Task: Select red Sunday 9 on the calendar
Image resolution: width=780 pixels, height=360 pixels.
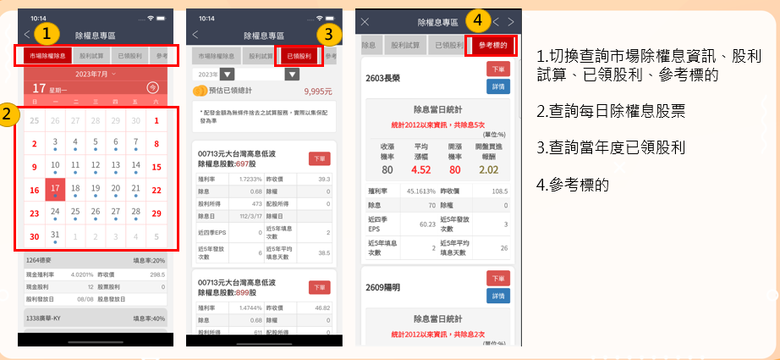Action: (x=34, y=167)
